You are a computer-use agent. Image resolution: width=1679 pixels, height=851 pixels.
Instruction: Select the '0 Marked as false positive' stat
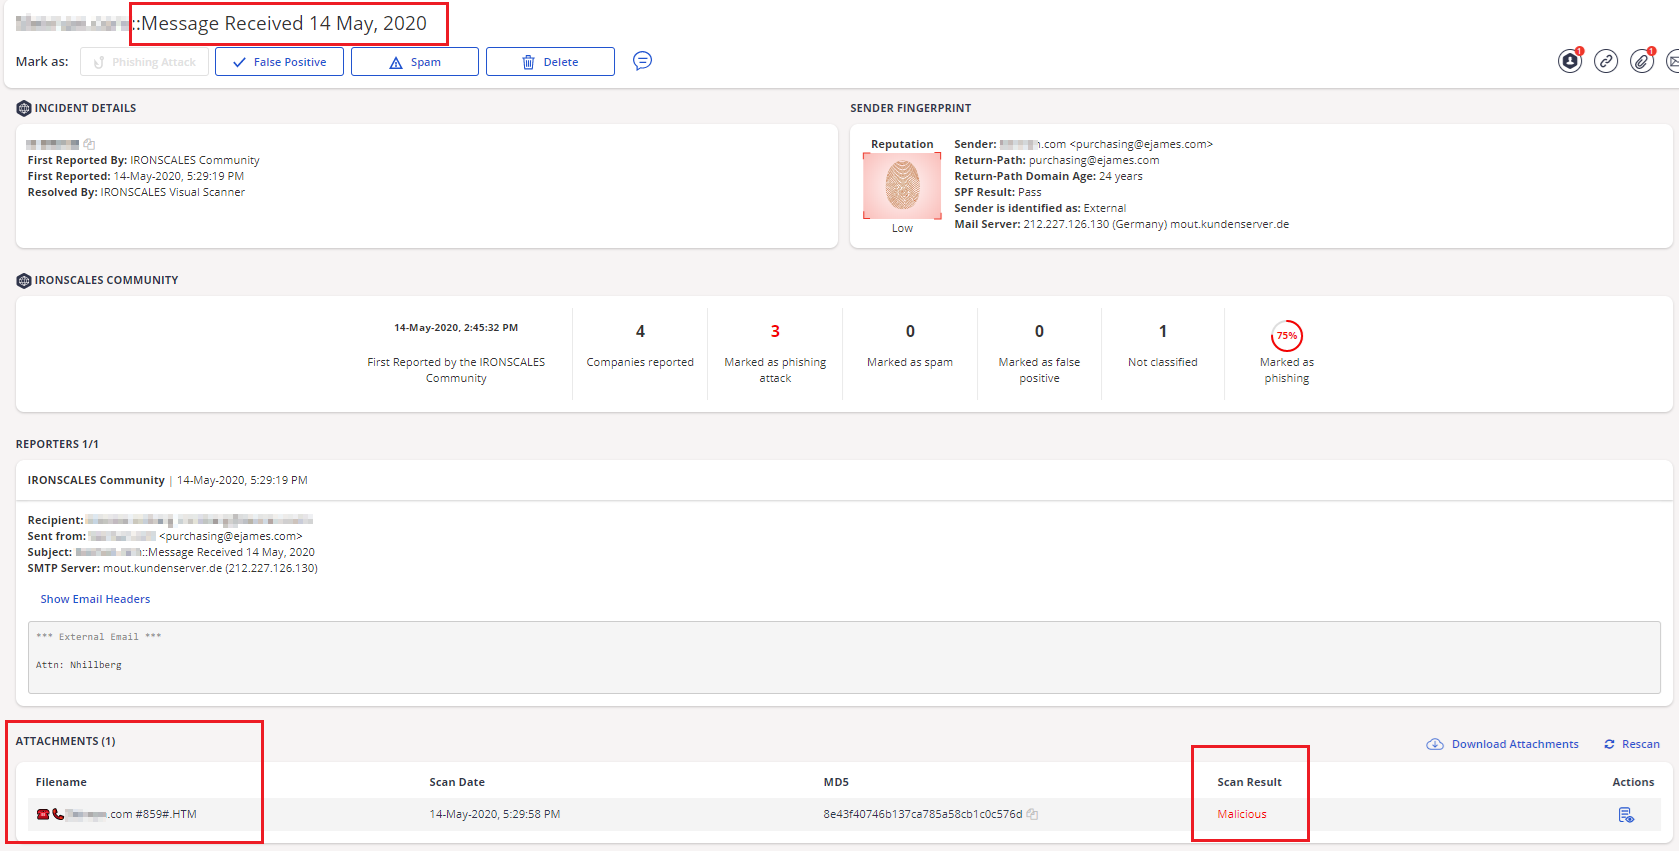(1039, 354)
